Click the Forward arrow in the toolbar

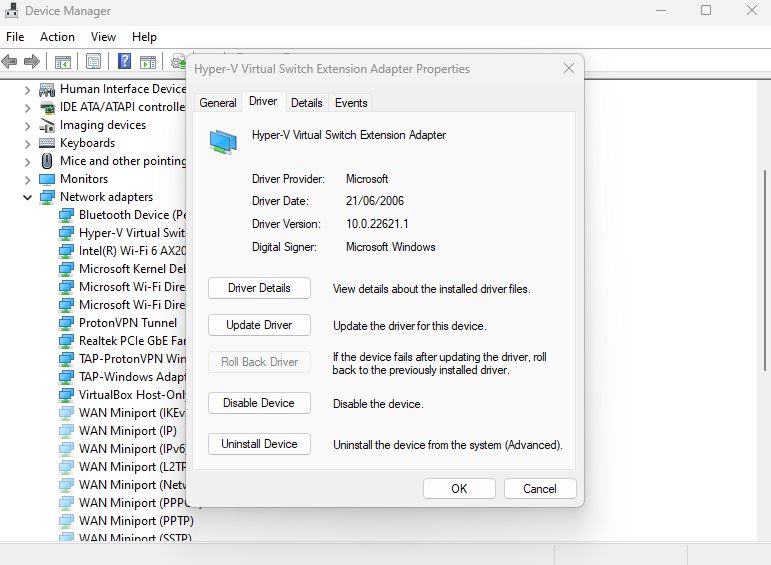(x=31, y=61)
